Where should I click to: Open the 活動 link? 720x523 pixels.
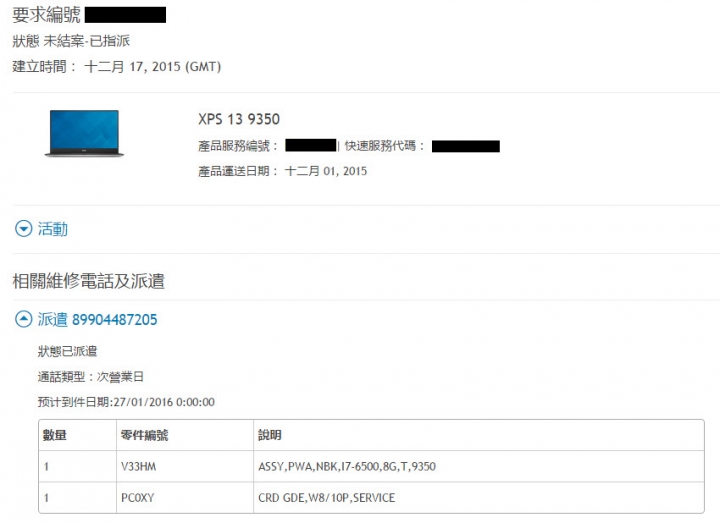click(52, 229)
